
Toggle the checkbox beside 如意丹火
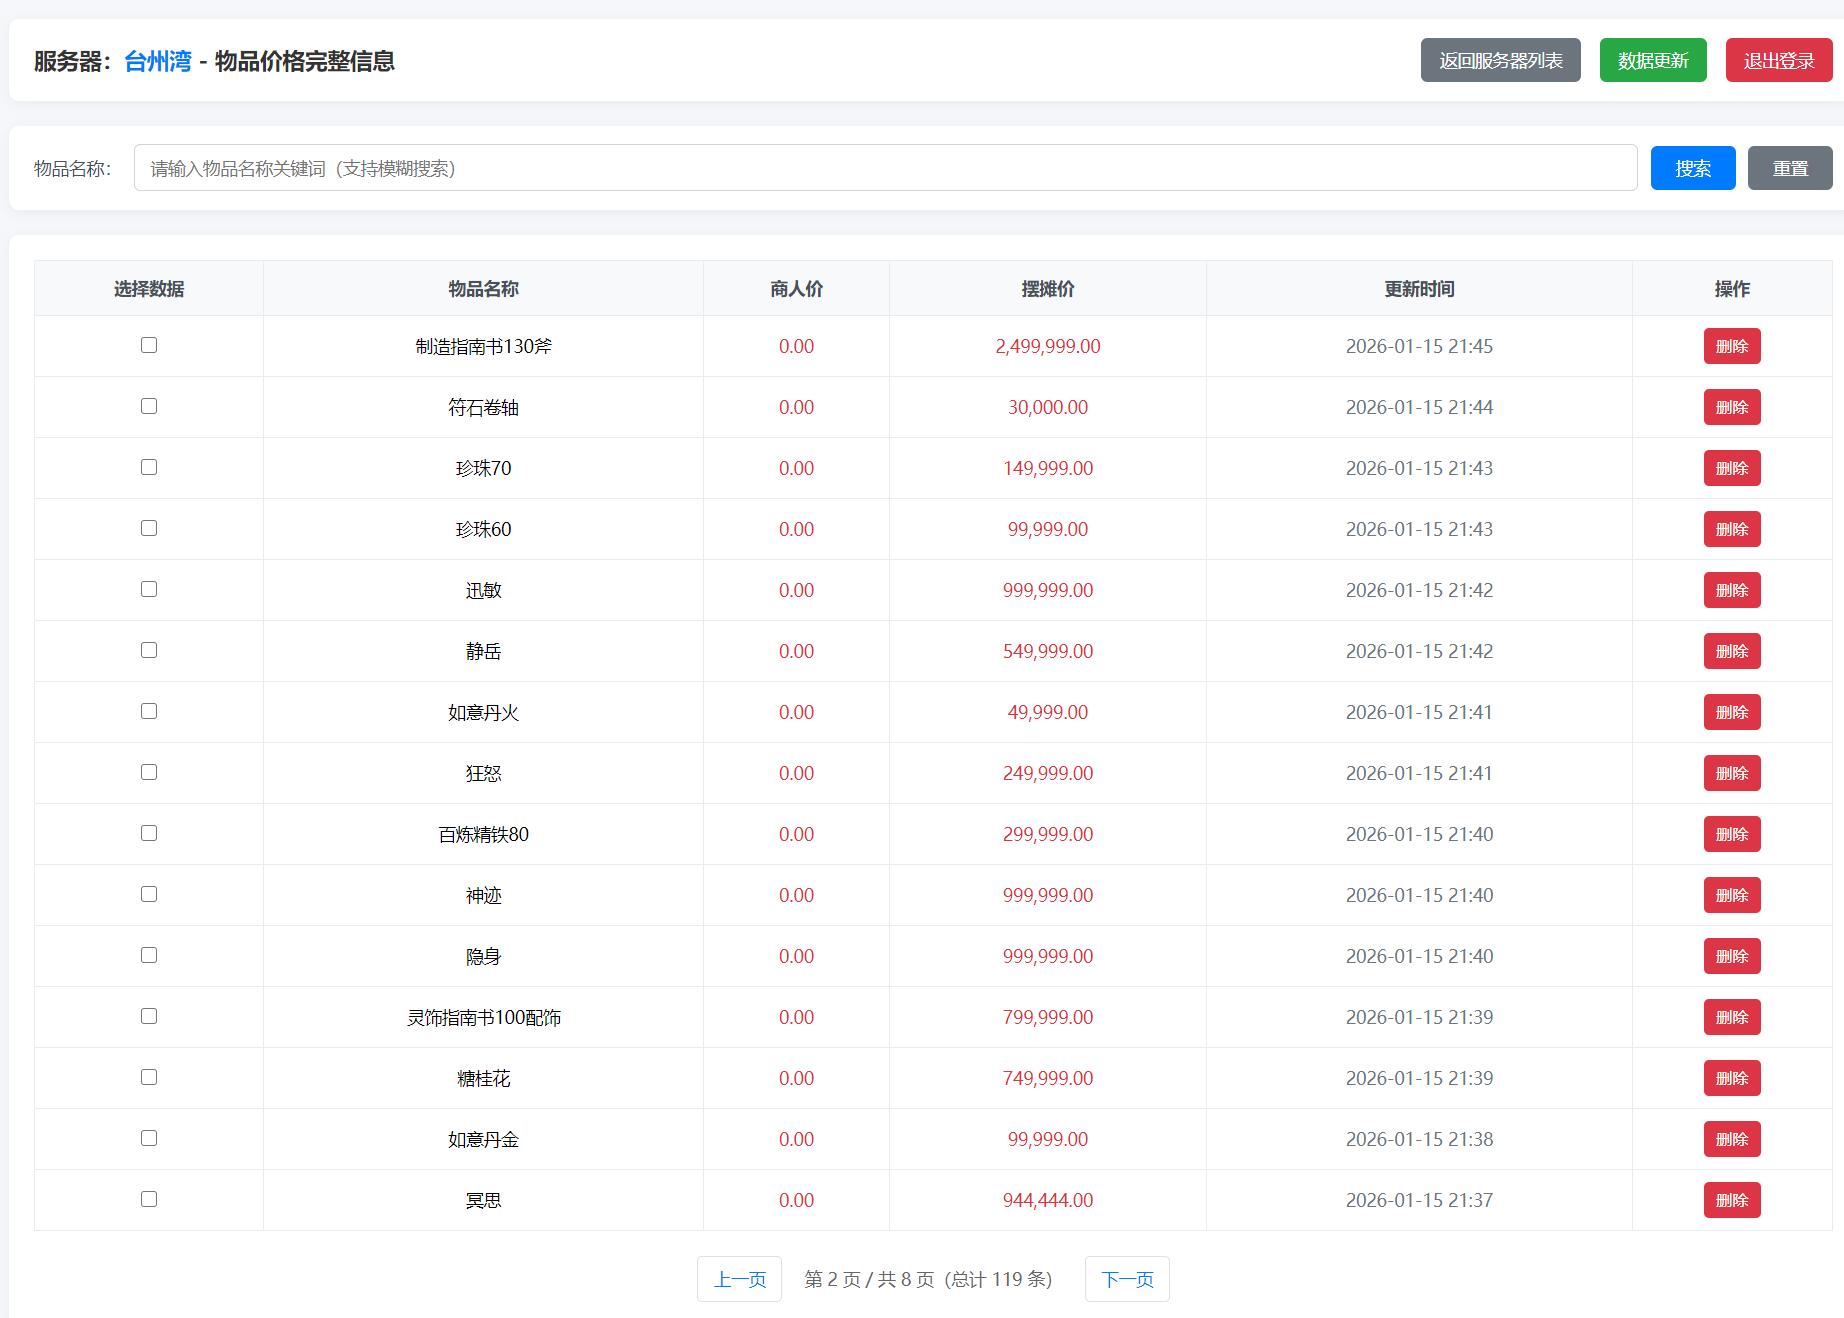pos(149,711)
